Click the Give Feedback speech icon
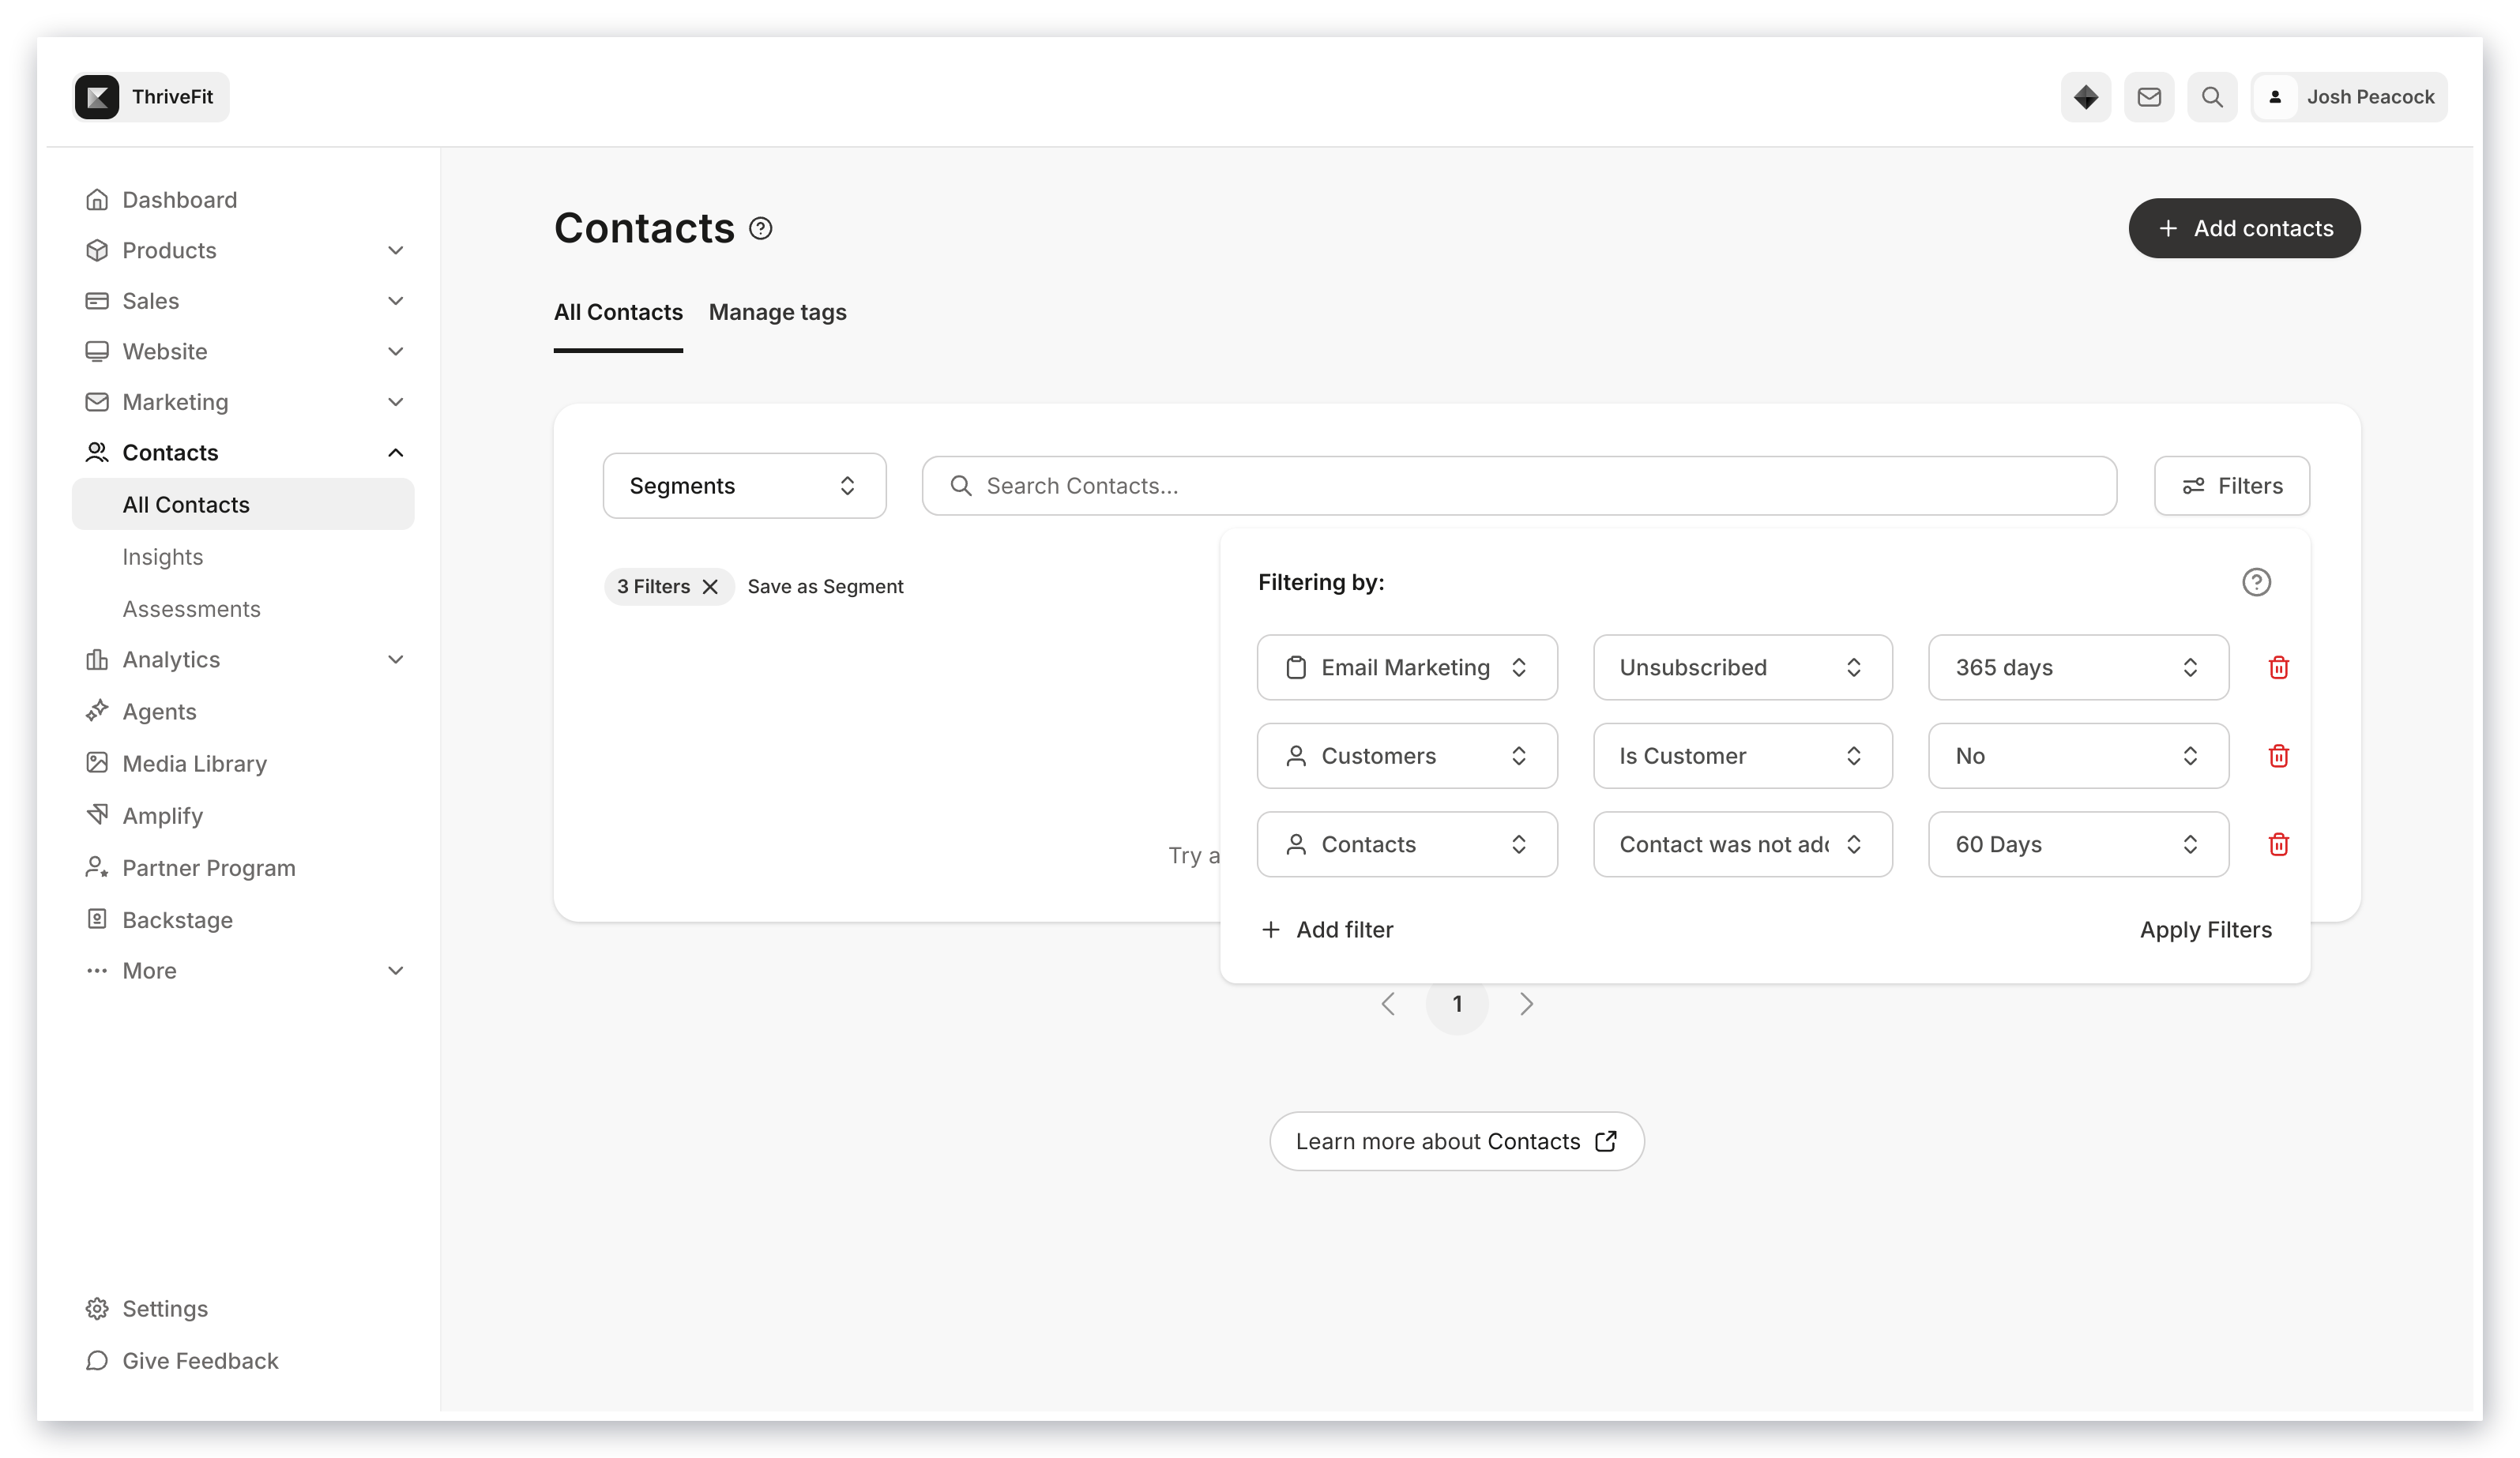 click(97, 1361)
